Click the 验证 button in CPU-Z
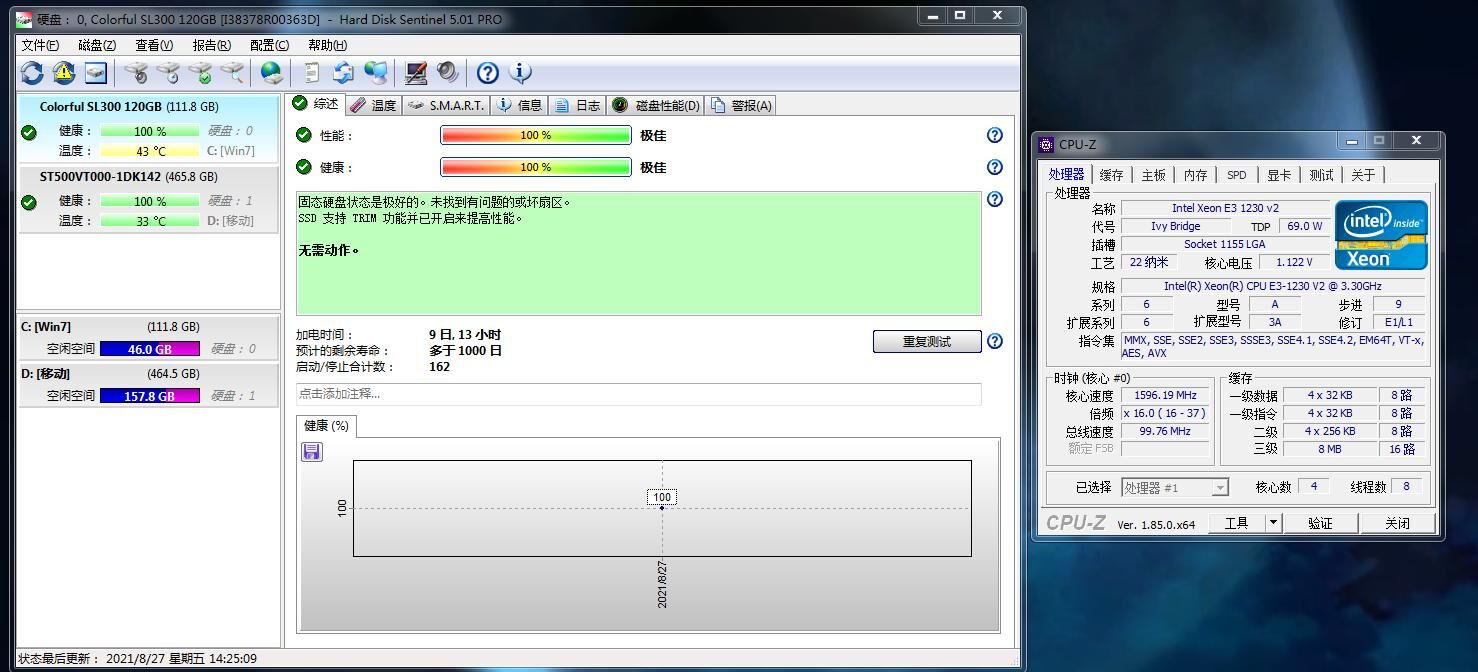Screen dimensions: 1478x672 1320,523
